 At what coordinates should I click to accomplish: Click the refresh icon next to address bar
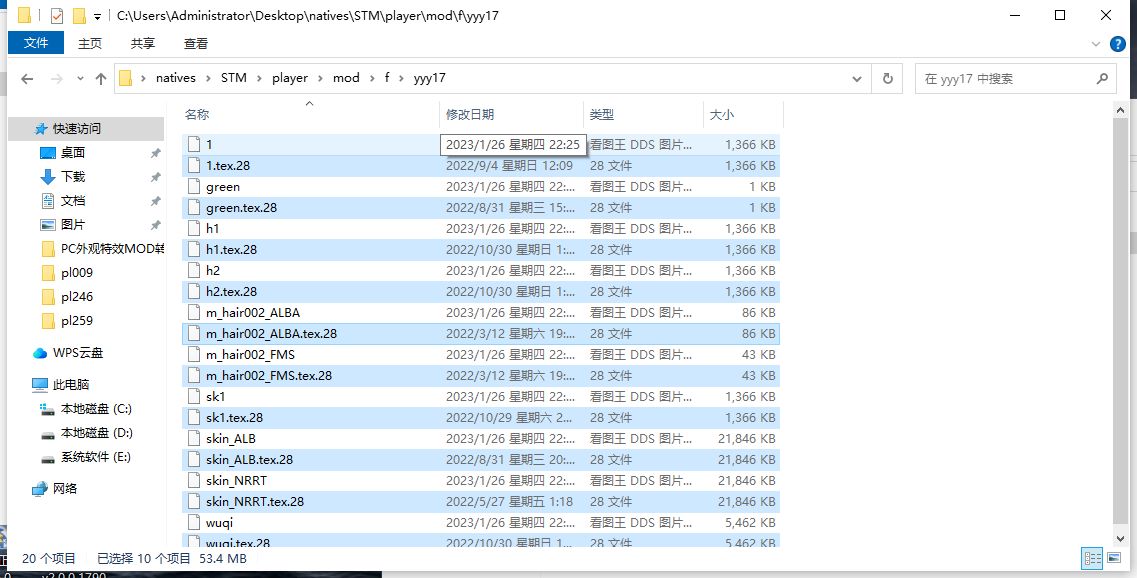click(x=887, y=78)
